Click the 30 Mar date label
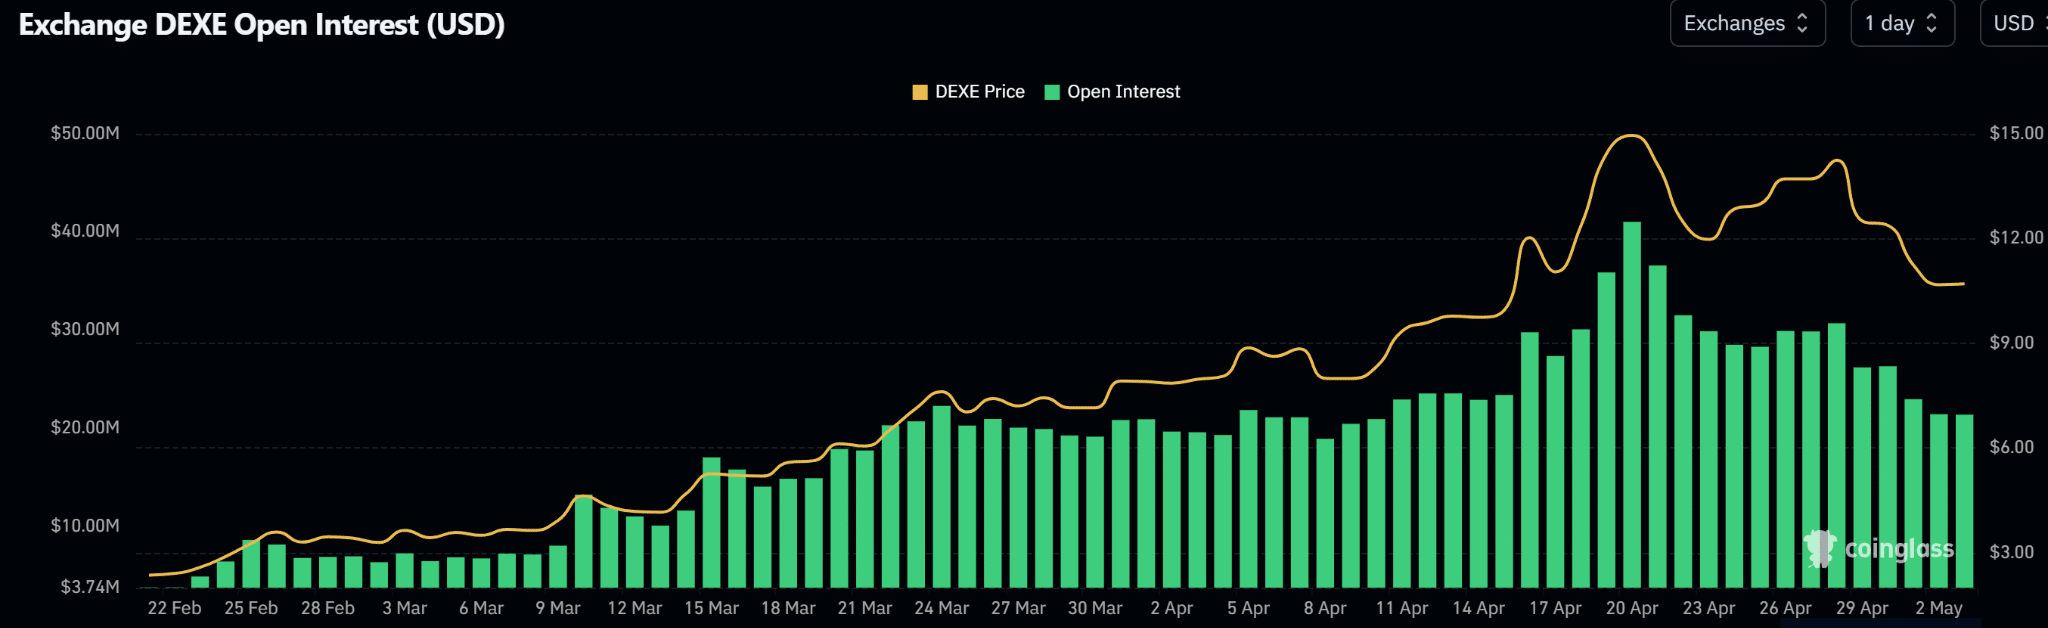 click(x=1095, y=608)
